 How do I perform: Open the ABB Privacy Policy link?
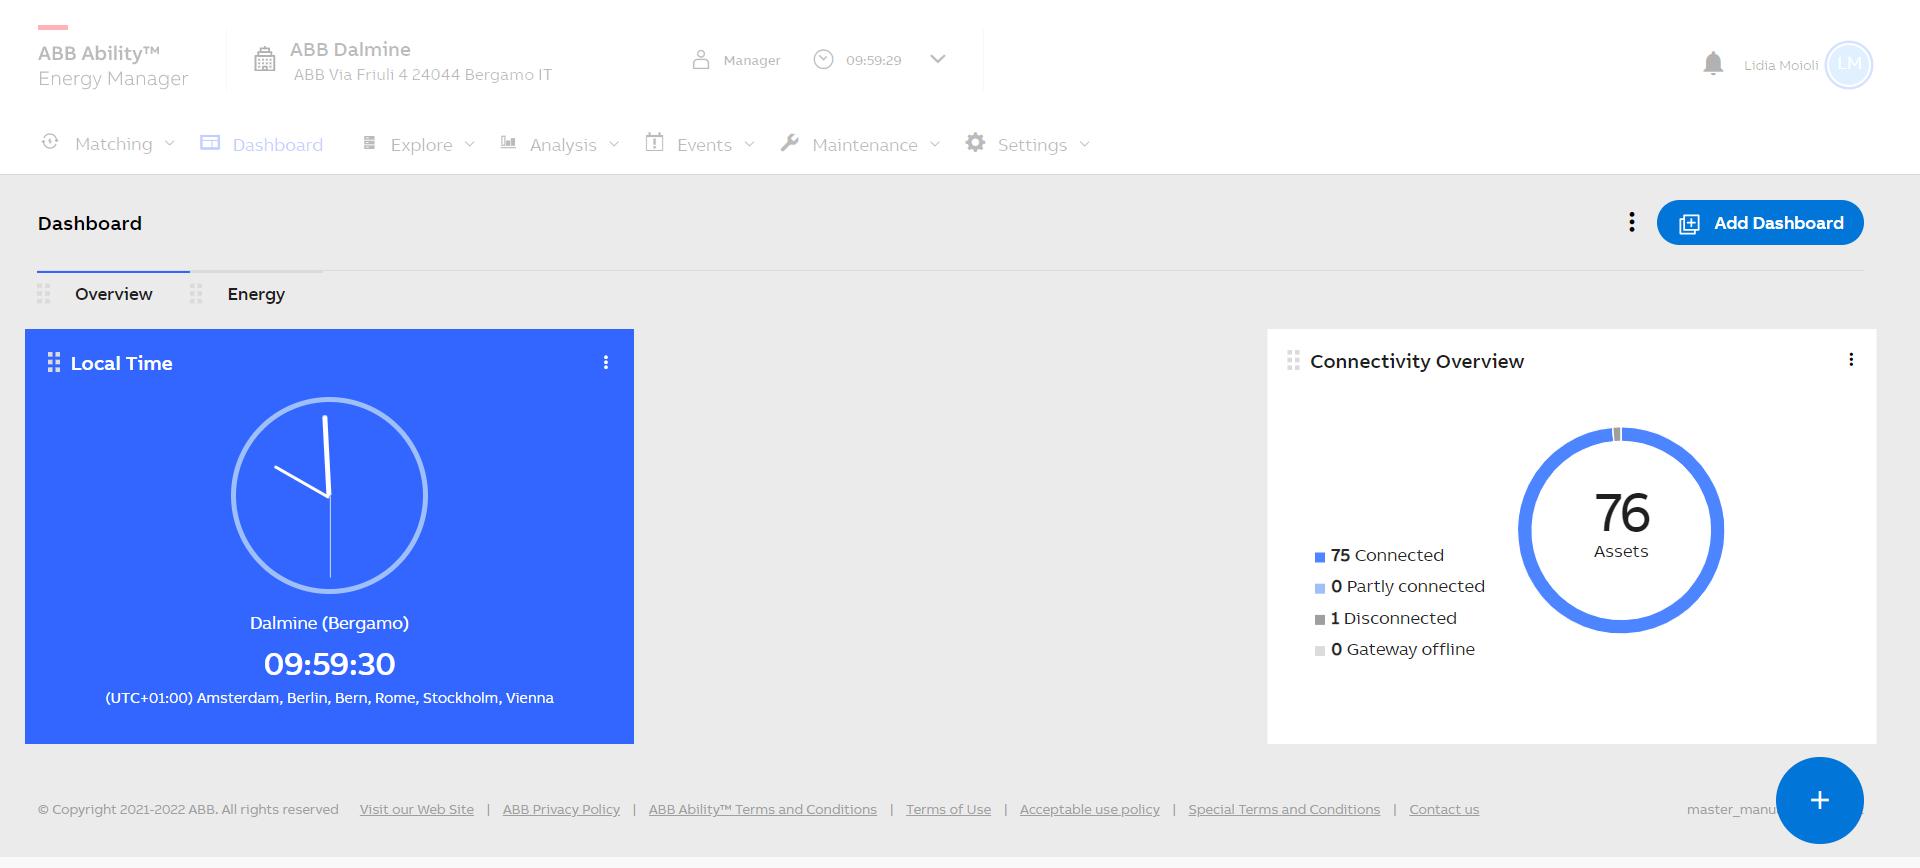[x=561, y=809]
